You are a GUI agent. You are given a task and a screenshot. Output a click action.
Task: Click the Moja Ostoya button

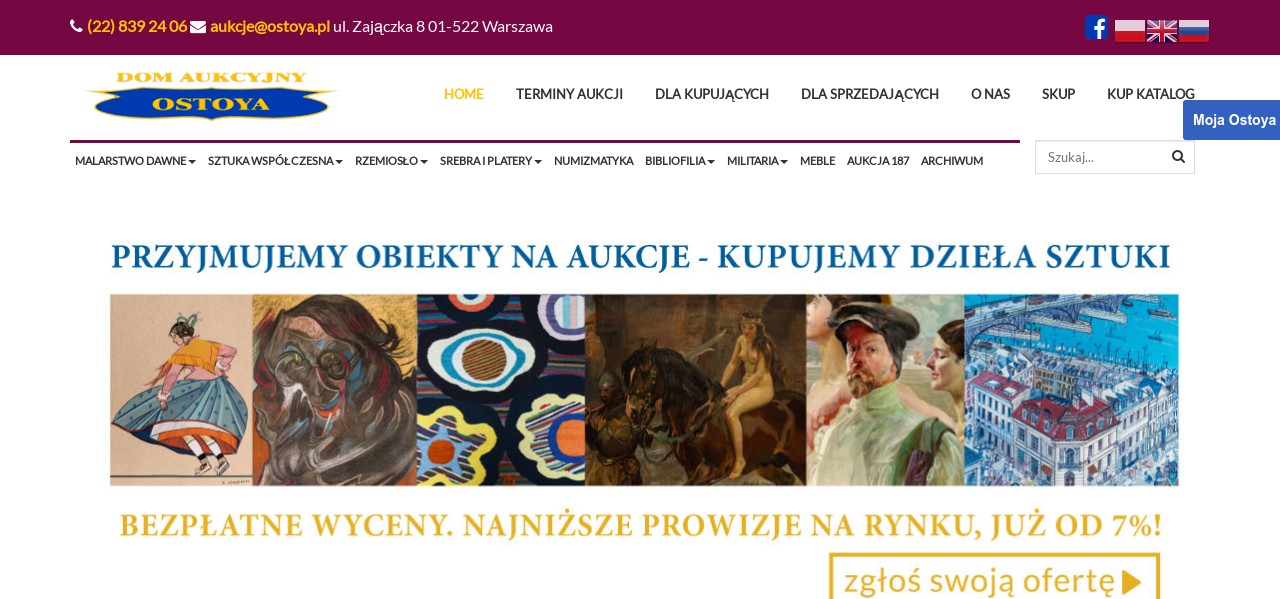tap(1232, 120)
